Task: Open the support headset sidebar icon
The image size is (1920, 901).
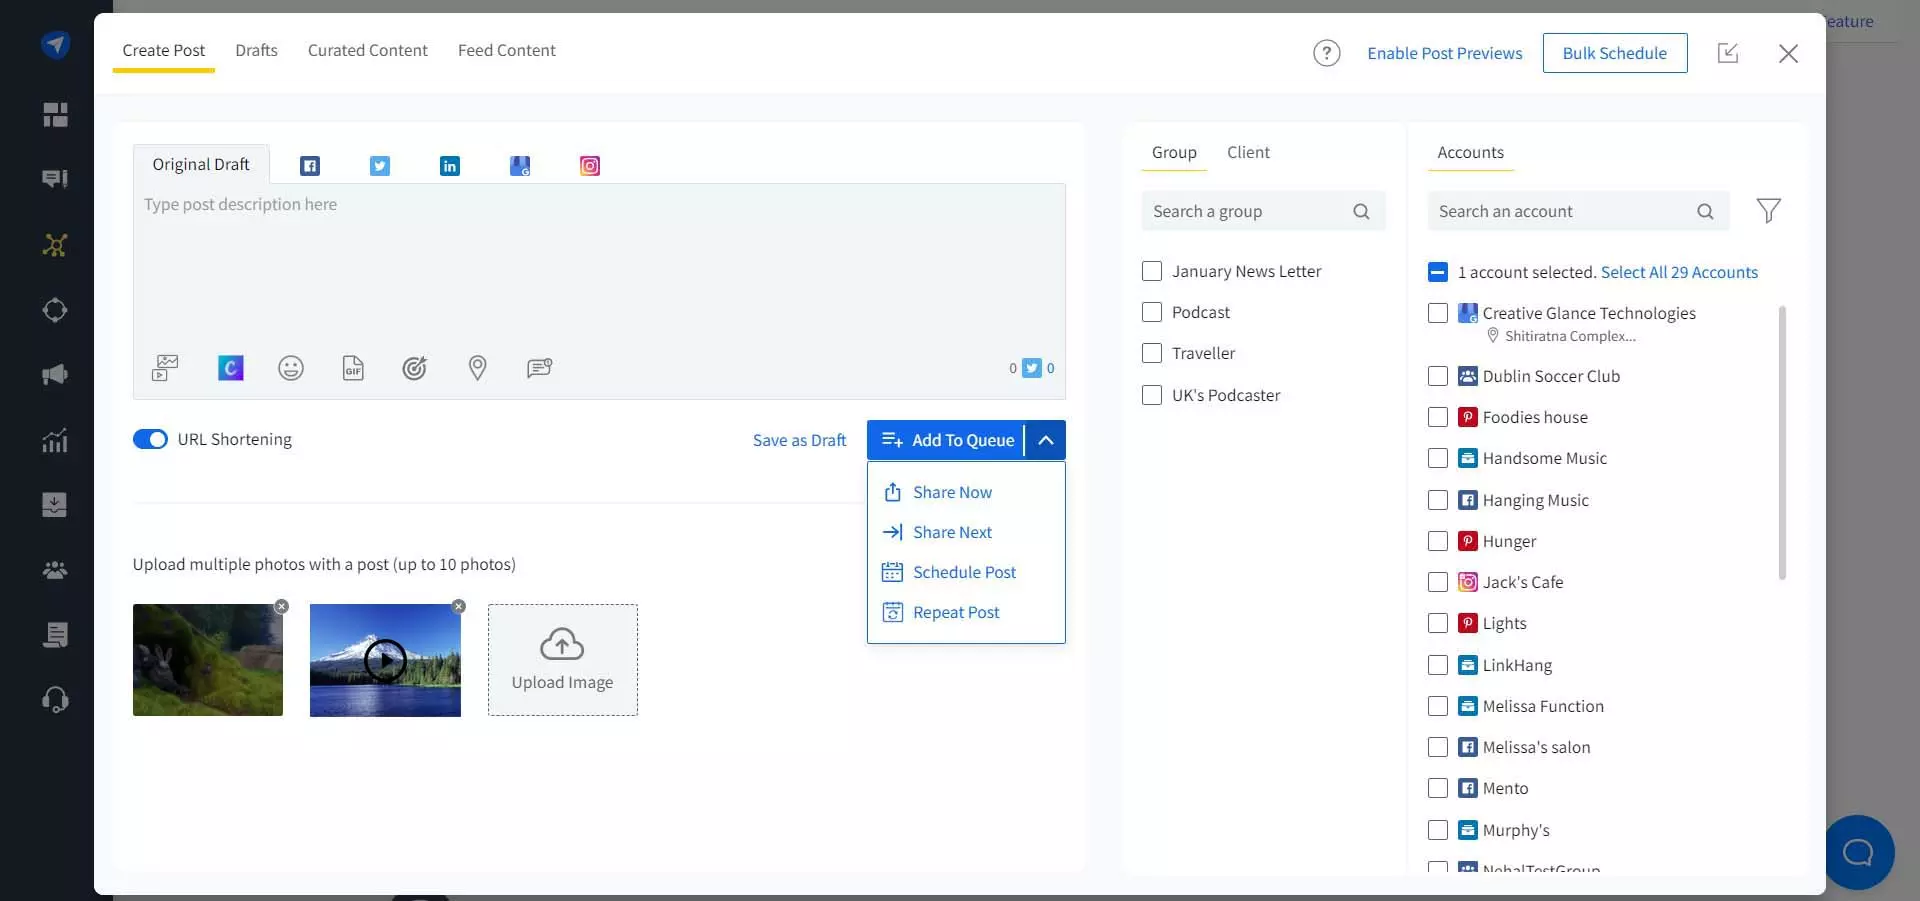Action: 55,700
